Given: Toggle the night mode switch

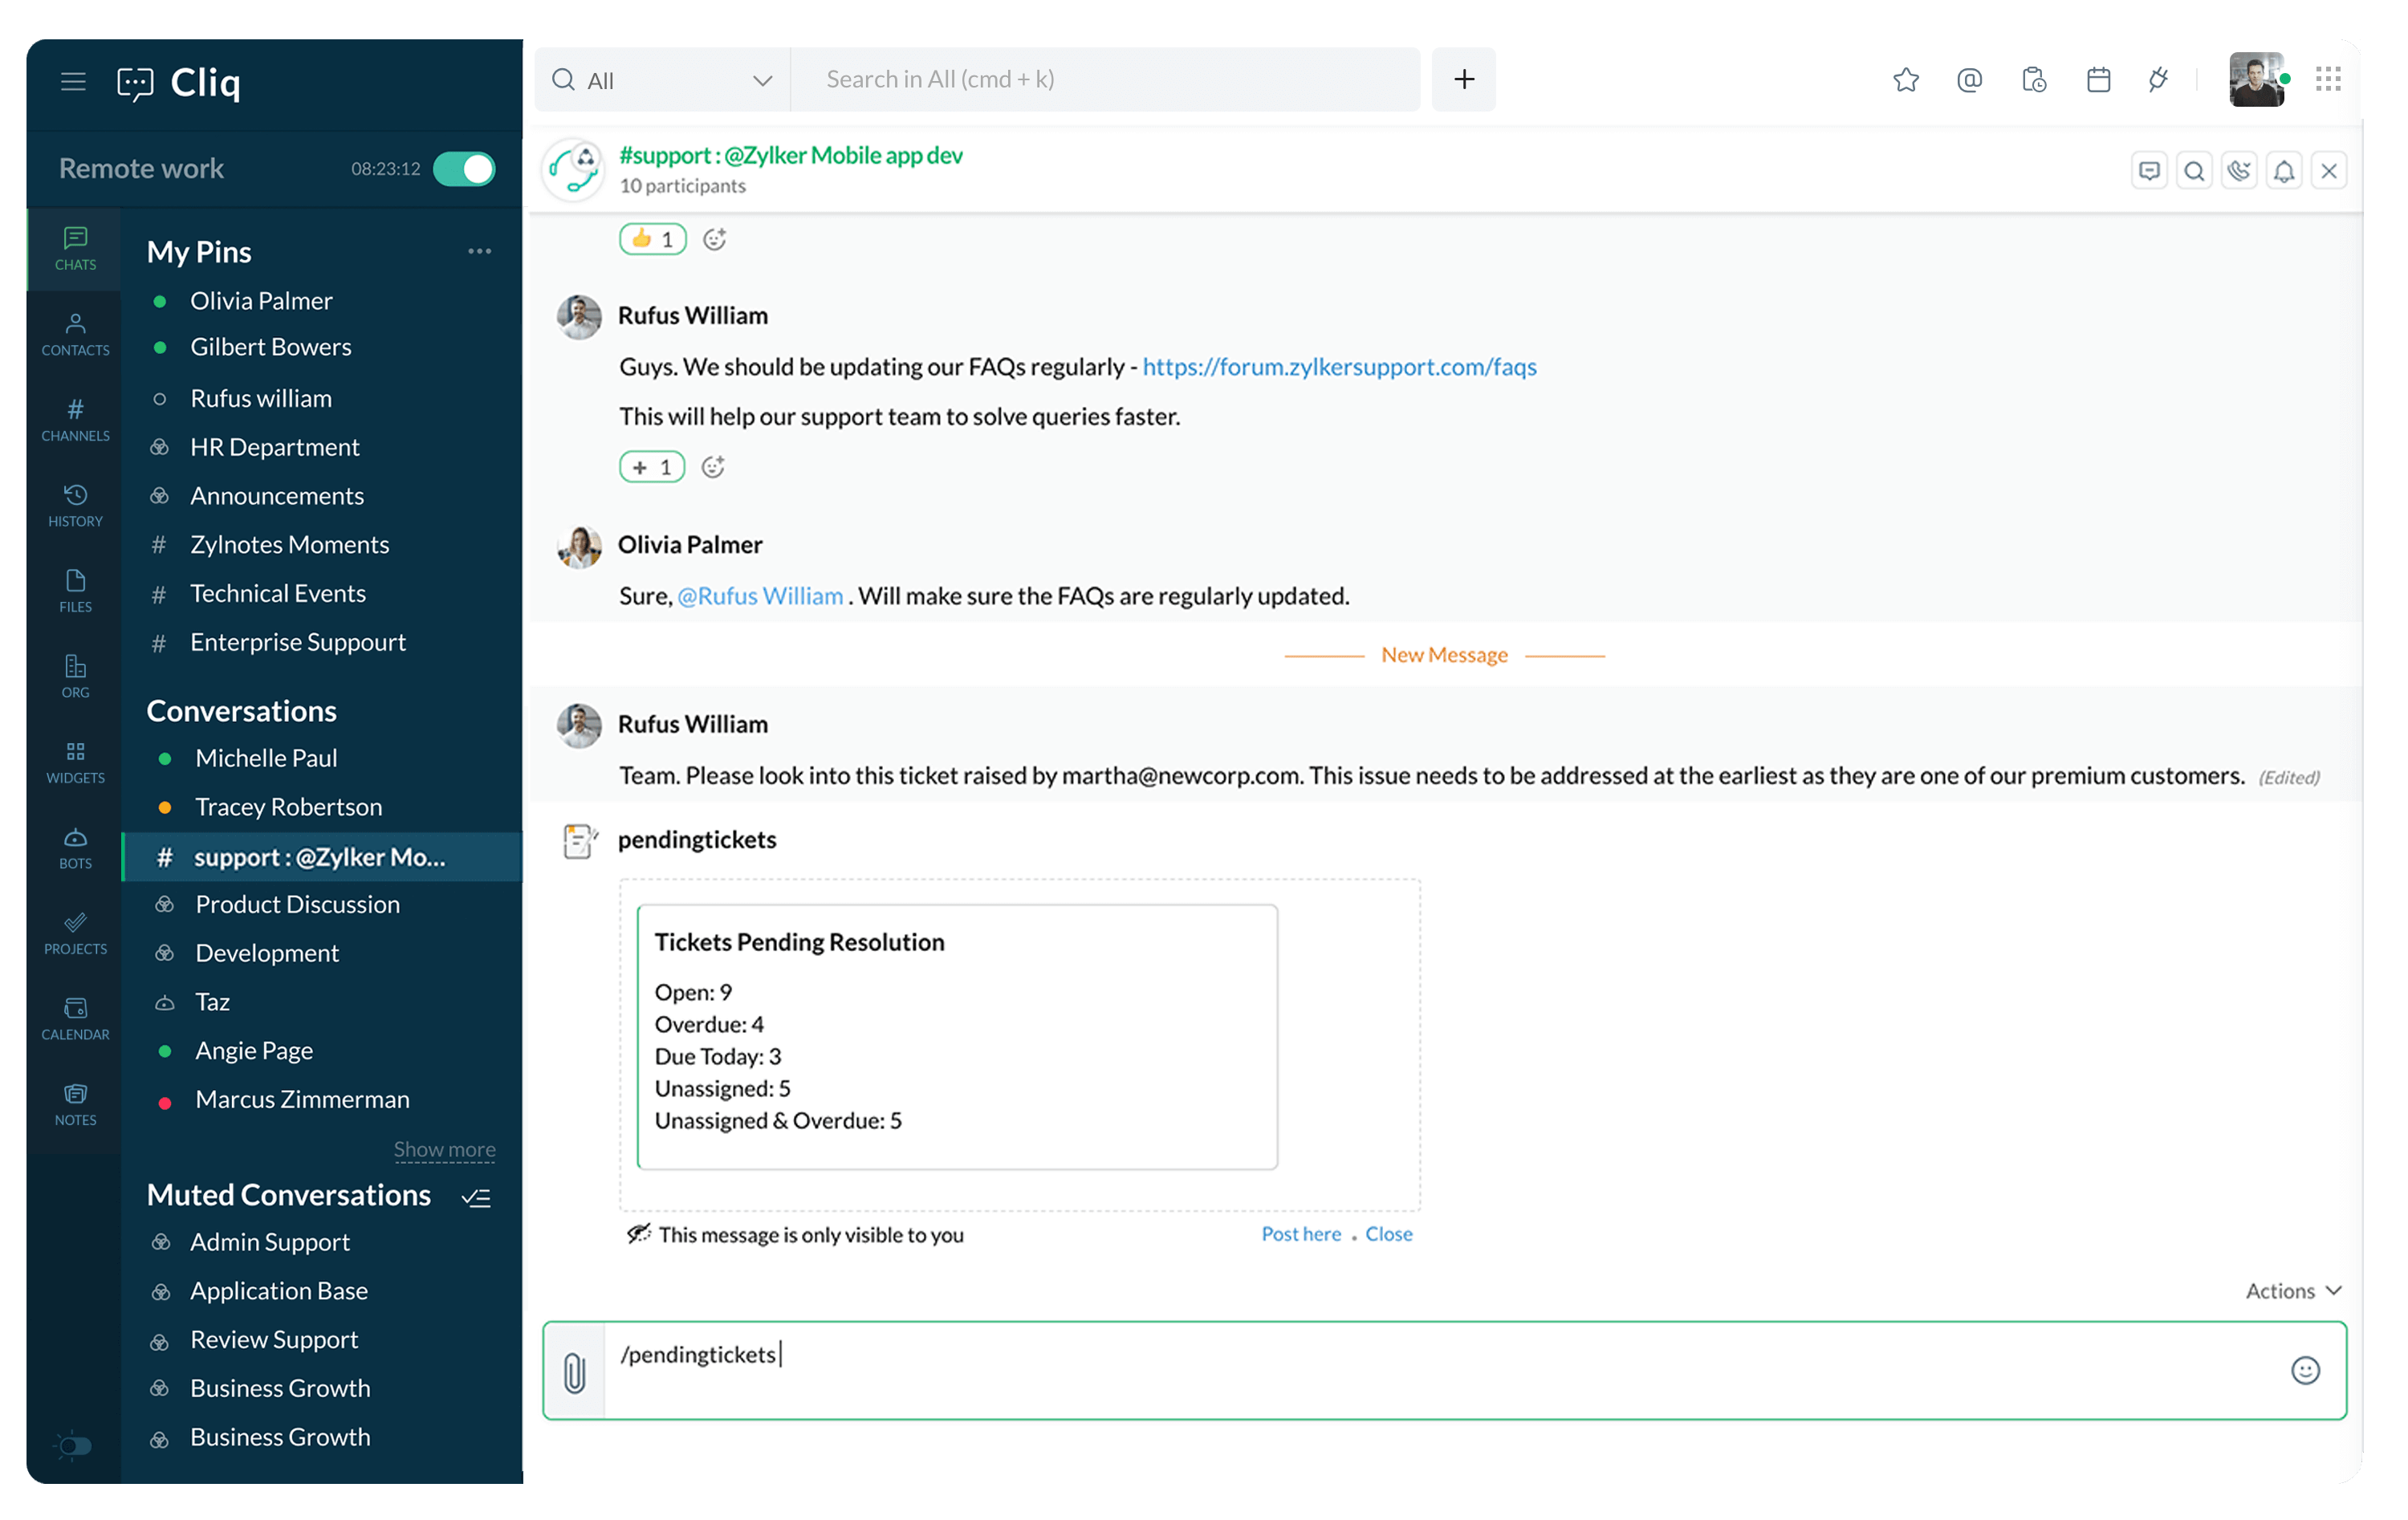Looking at the screenshot, I should coord(73,1445).
